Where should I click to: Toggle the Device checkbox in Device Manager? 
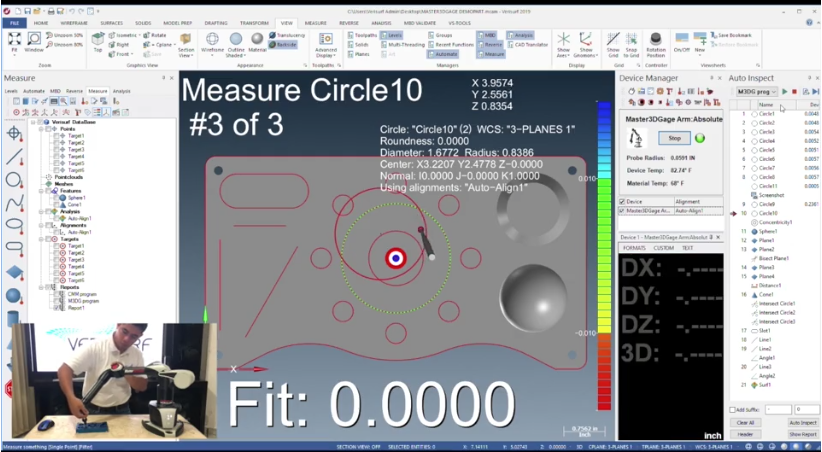pyautogui.click(x=622, y=201)
